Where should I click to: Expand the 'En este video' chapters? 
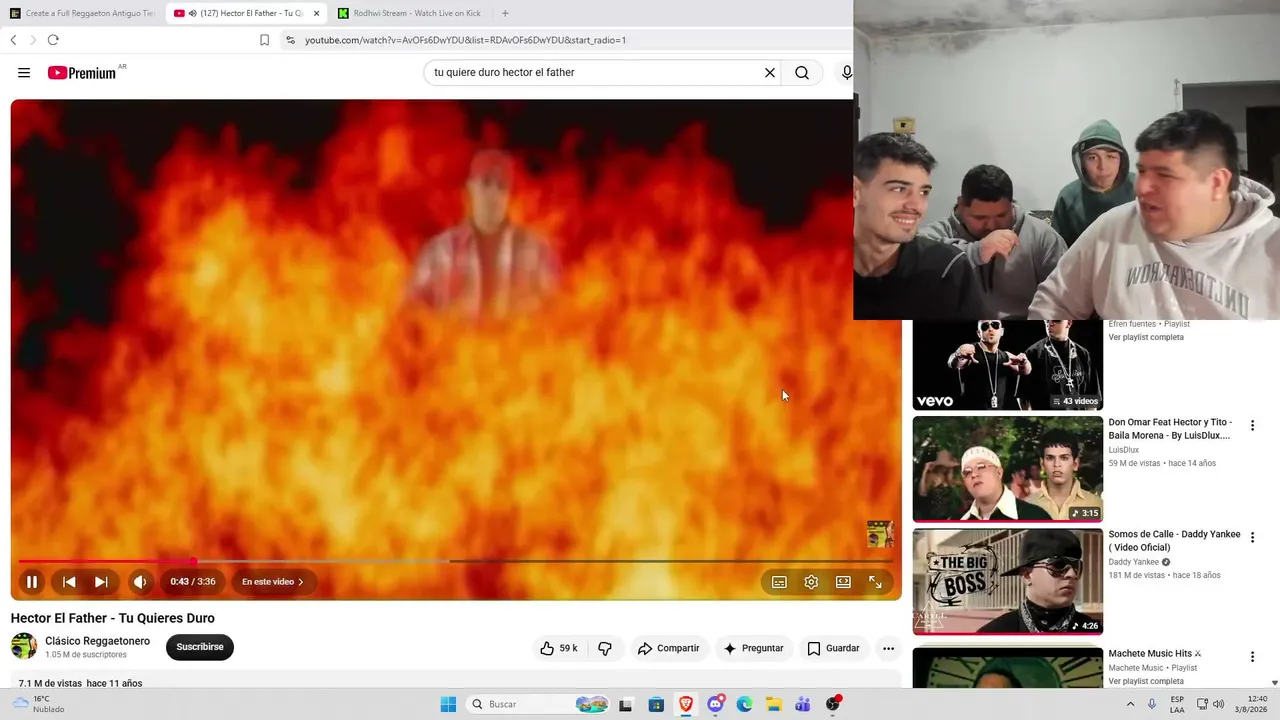[x=272, y=582]
